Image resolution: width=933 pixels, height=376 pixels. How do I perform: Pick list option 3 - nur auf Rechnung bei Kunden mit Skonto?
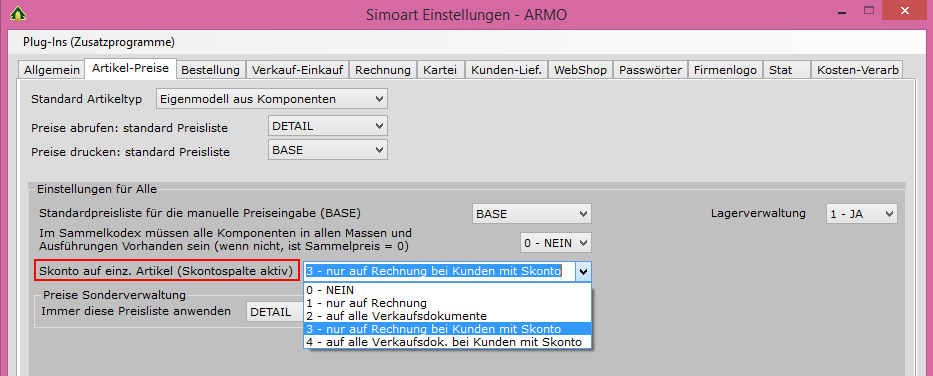click(x=447, y=328)
